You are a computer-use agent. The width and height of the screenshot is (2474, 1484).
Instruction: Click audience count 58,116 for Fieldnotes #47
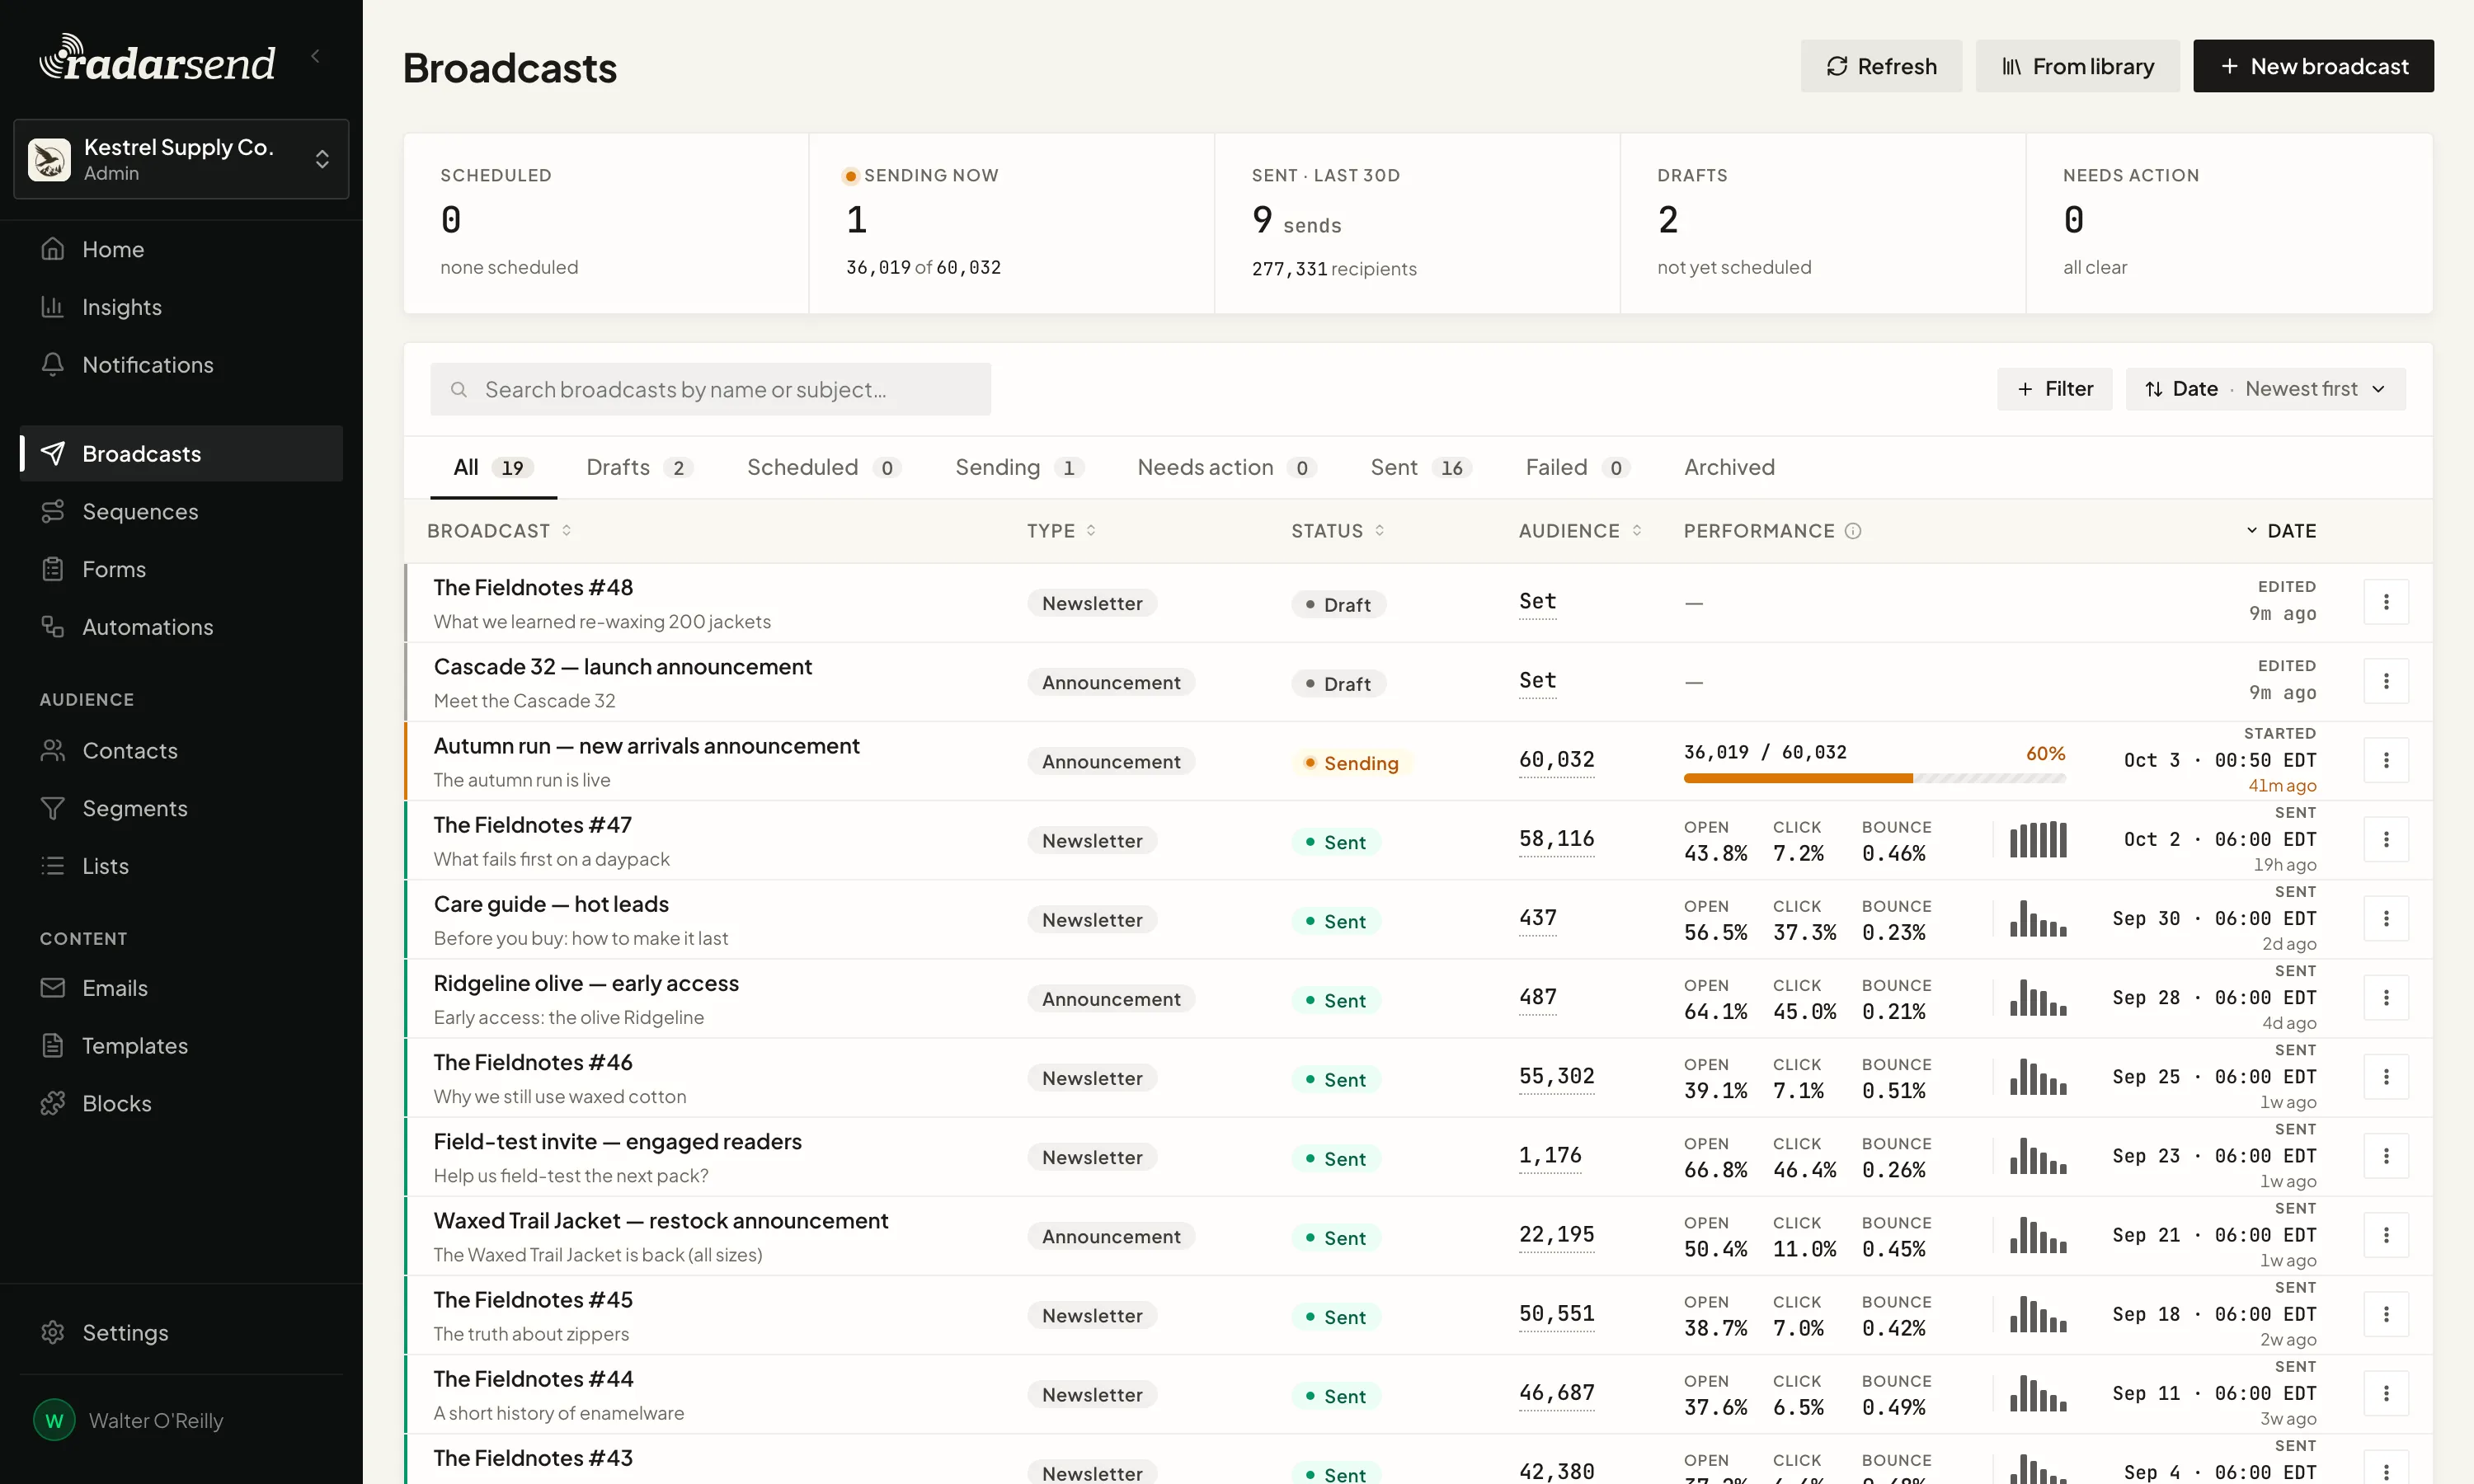click(x=1556, y=839)
